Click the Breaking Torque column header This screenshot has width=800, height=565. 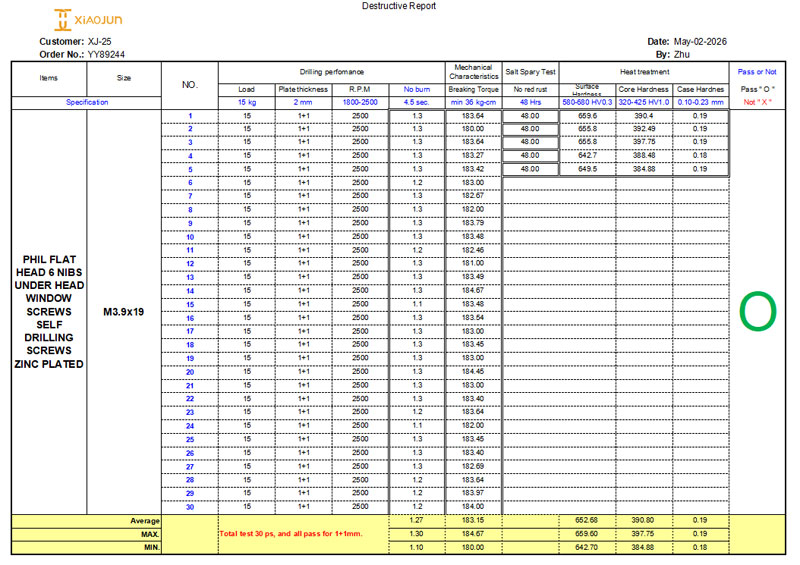(473, 89)
